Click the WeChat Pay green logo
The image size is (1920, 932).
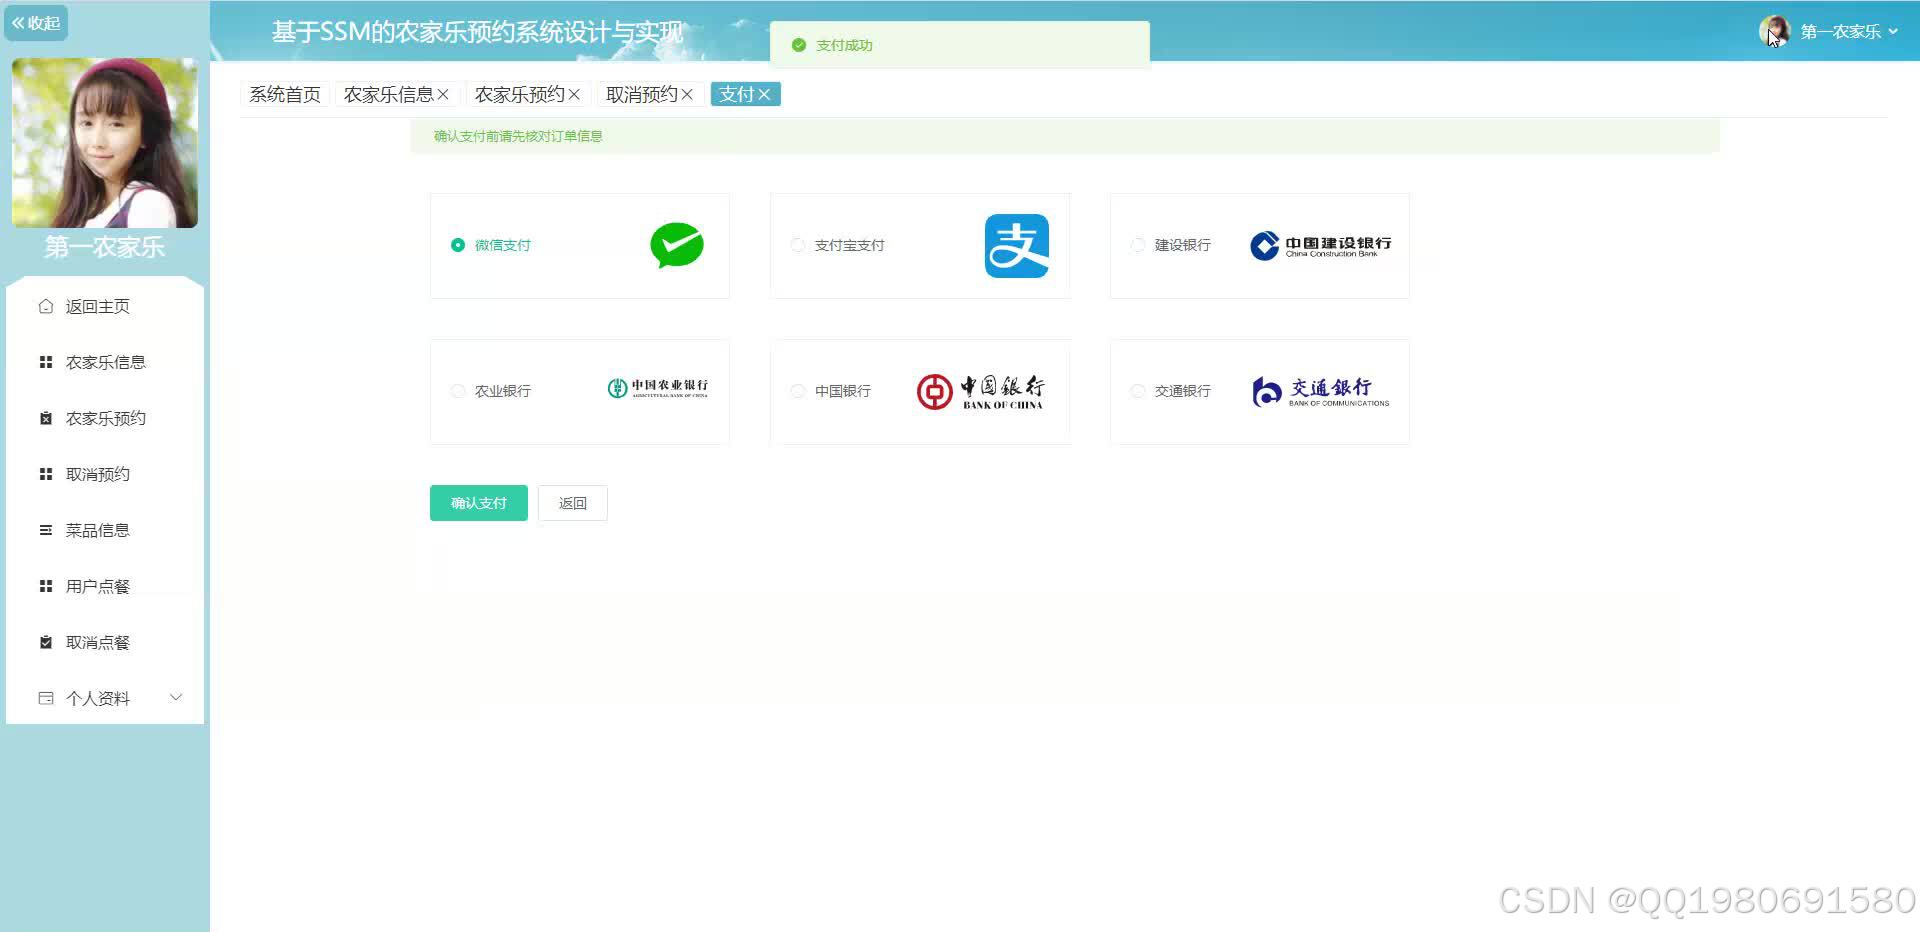[x=677, y=245]
